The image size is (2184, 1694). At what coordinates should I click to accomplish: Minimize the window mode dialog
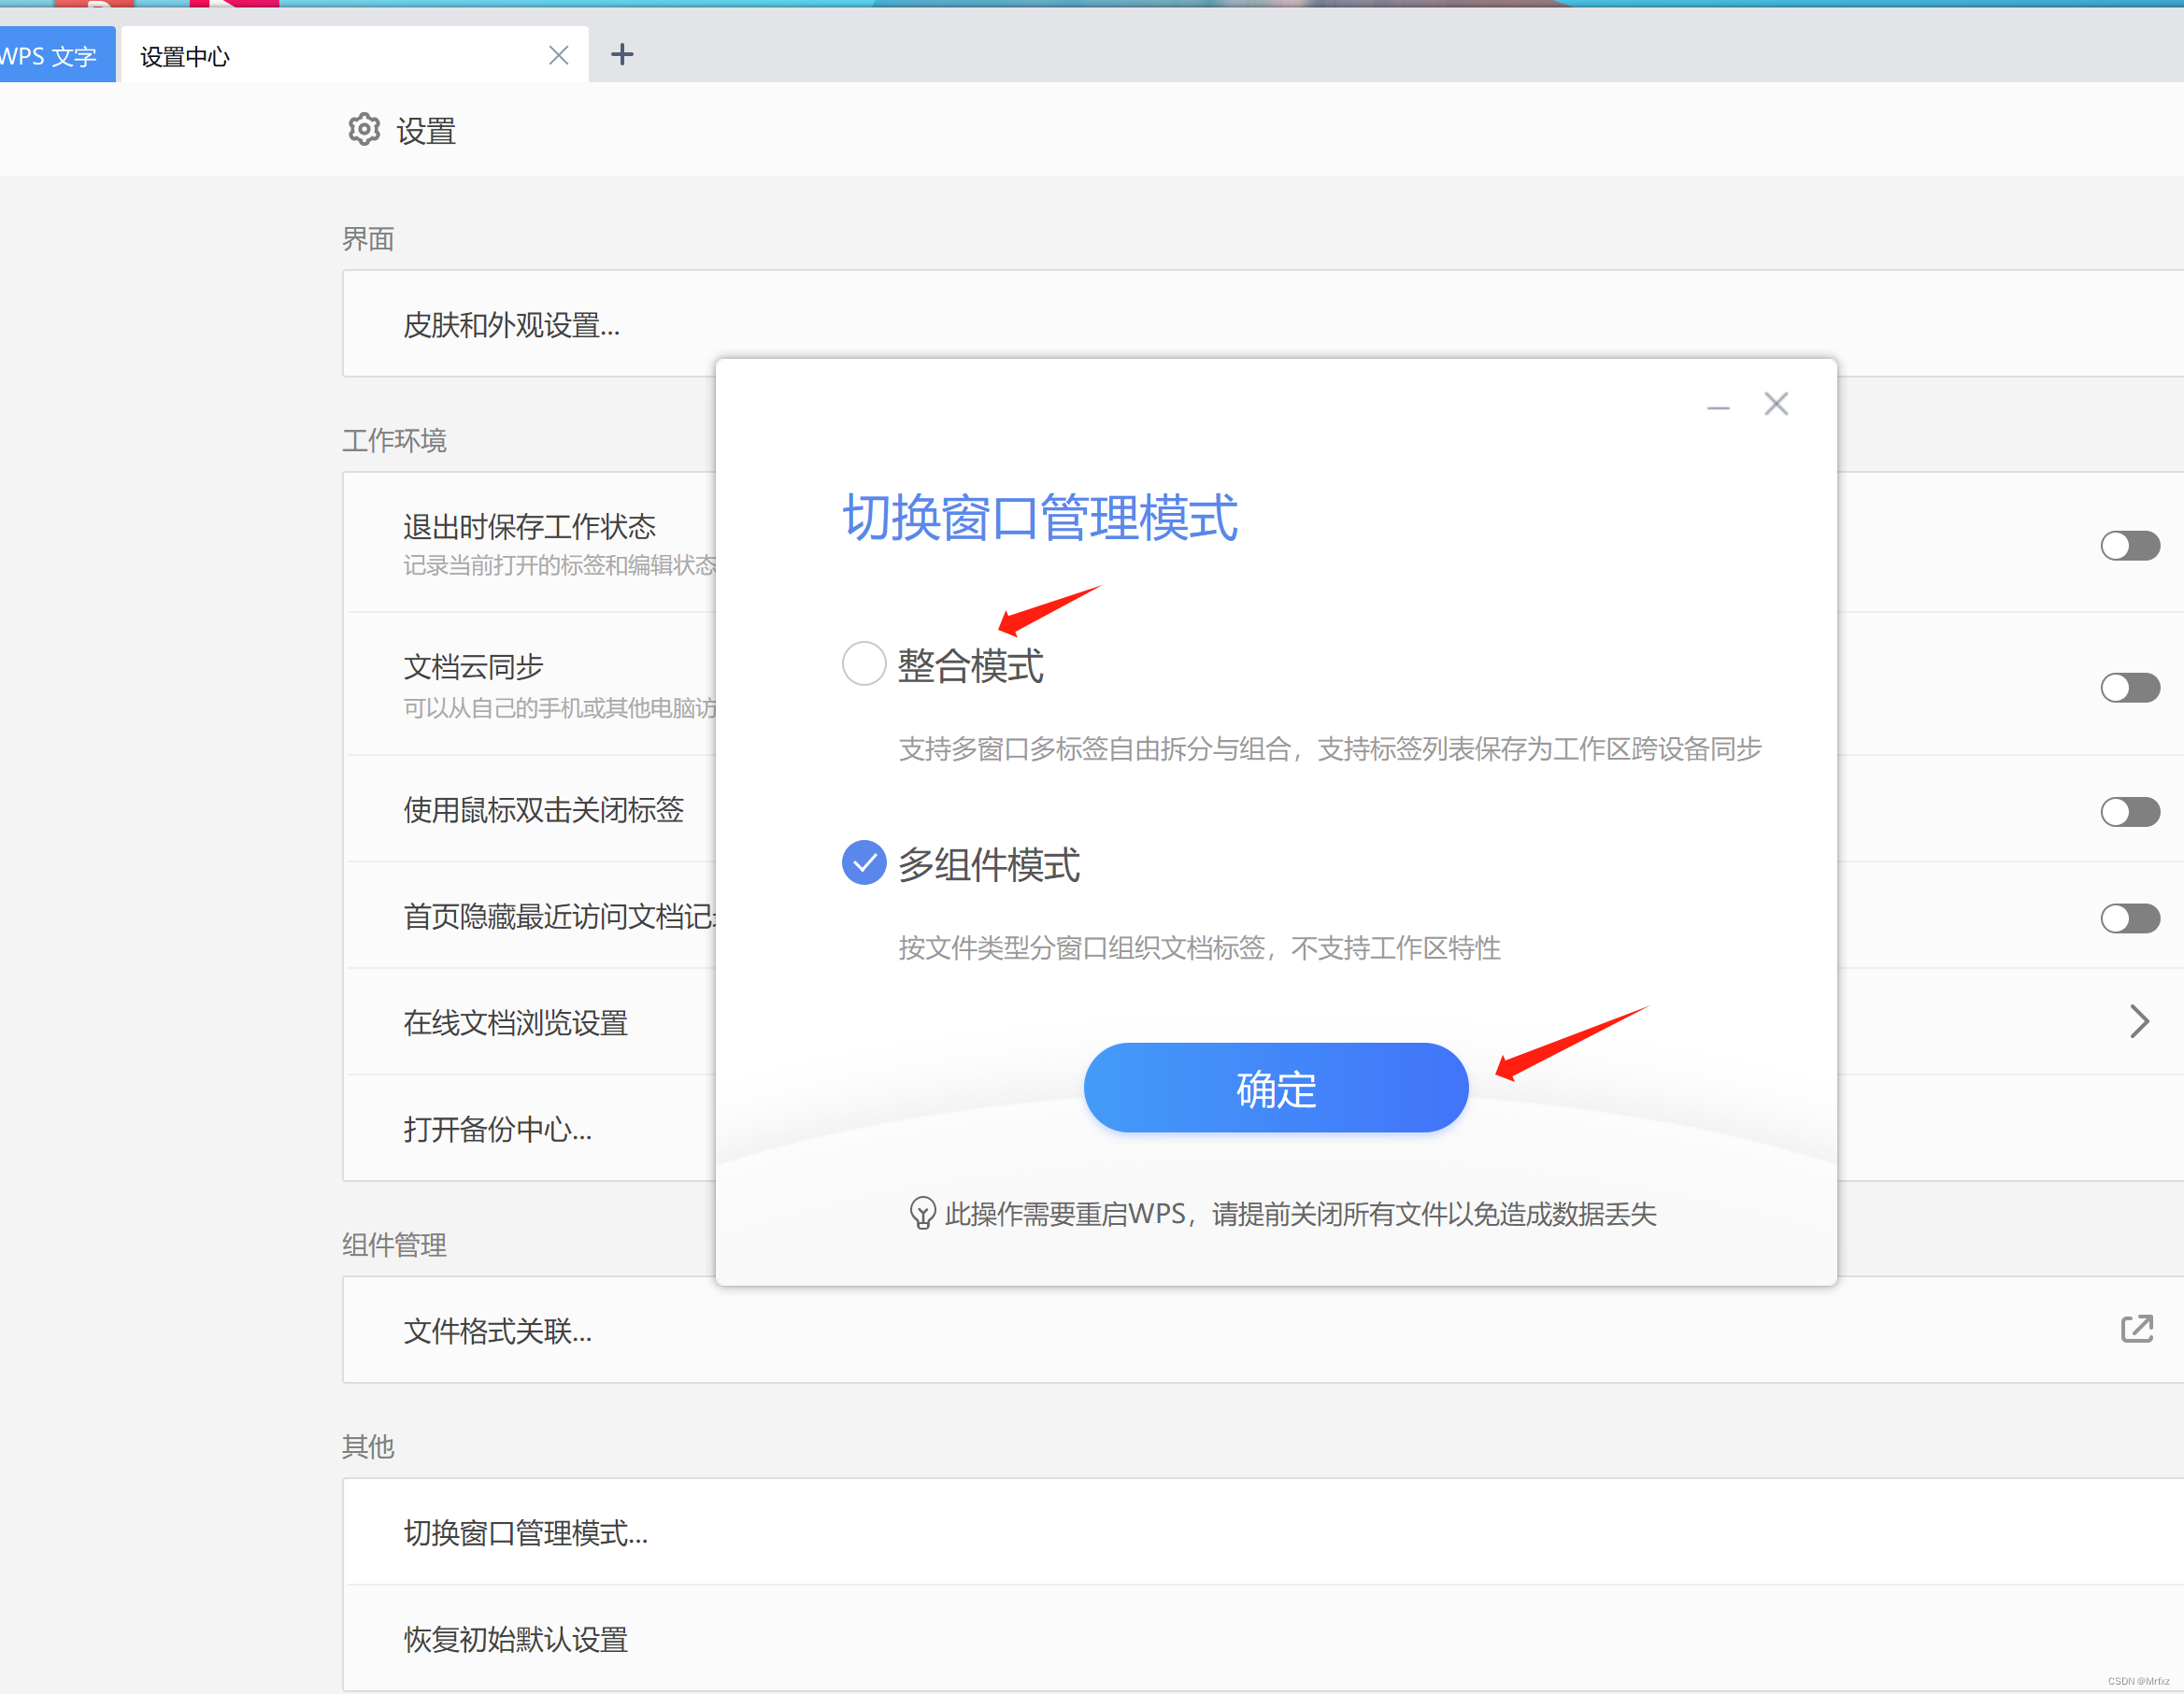point(1718,407)
